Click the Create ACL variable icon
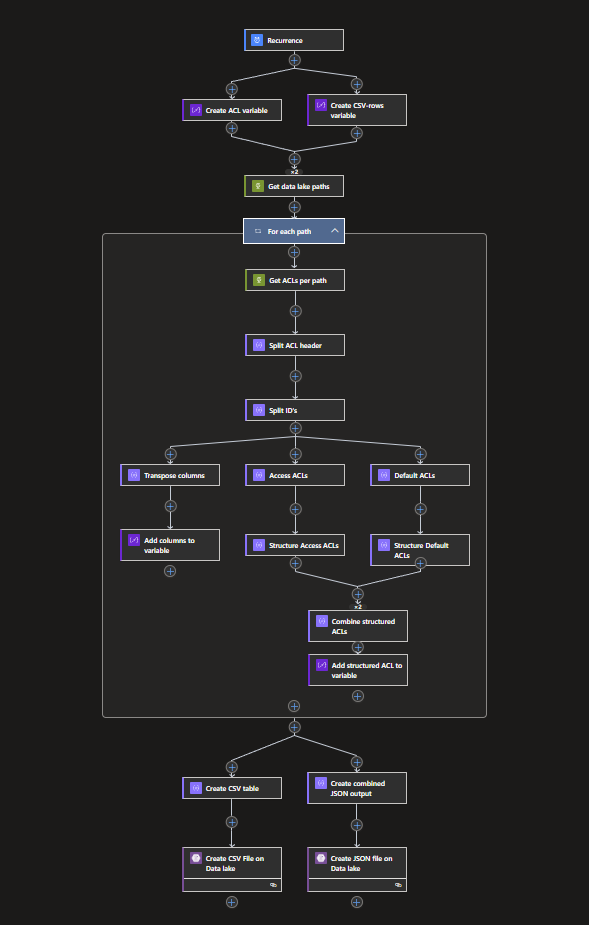 tap(195, 110)
